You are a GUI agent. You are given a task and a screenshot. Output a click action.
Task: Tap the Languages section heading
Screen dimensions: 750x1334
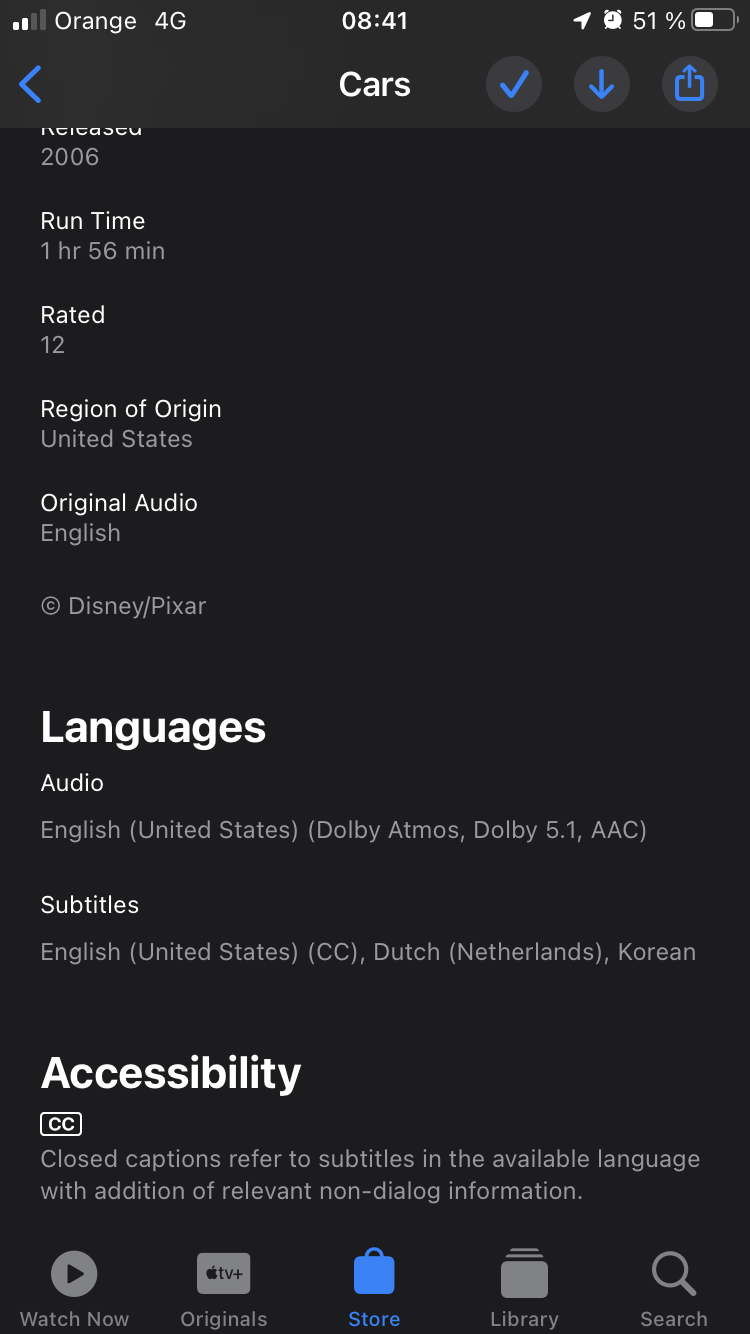(x=153, y=727)
